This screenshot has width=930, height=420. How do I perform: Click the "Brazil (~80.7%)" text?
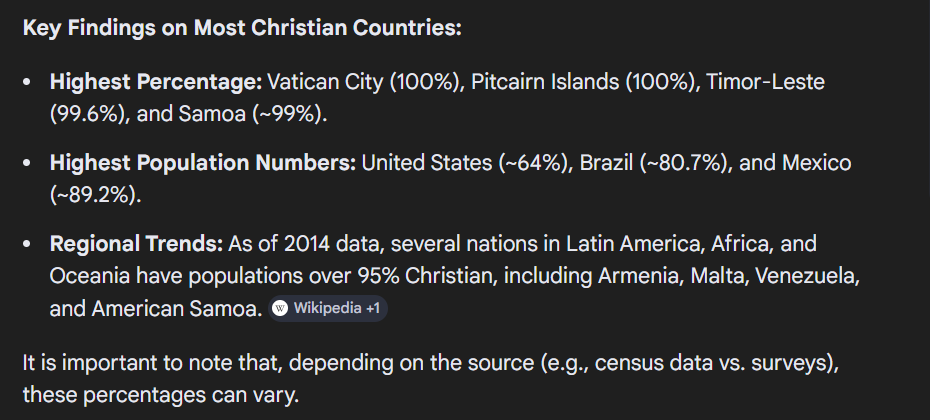[650, 163]
